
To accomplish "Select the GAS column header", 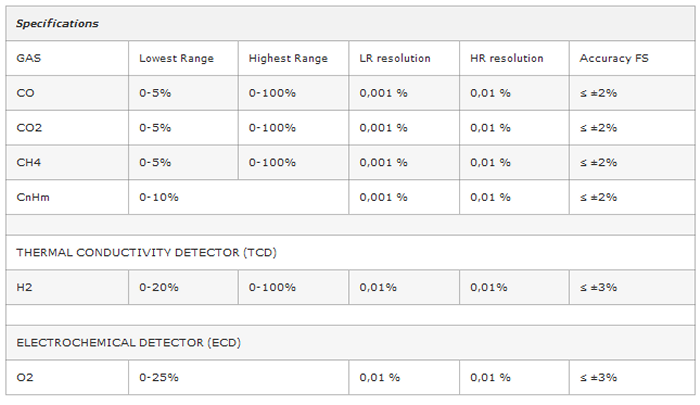I will click(x=28, y=58).
